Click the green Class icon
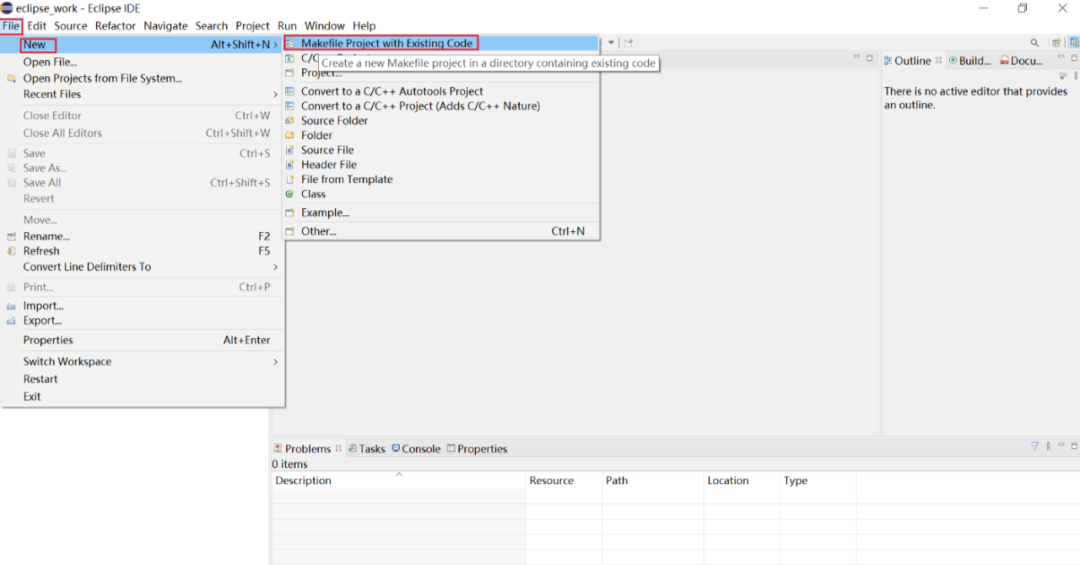The width and height of the screenshot is (1080, 565). pos(290,194)
